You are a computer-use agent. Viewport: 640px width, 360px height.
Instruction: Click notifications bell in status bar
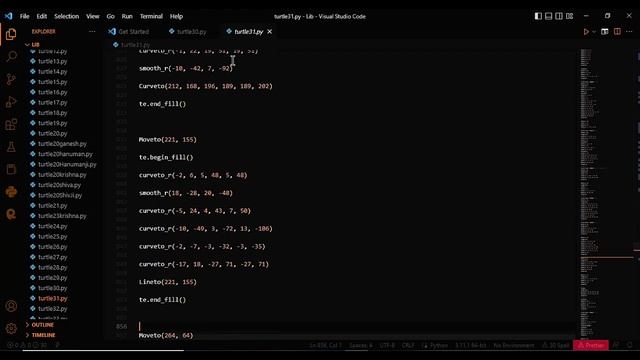coord(630,345)
